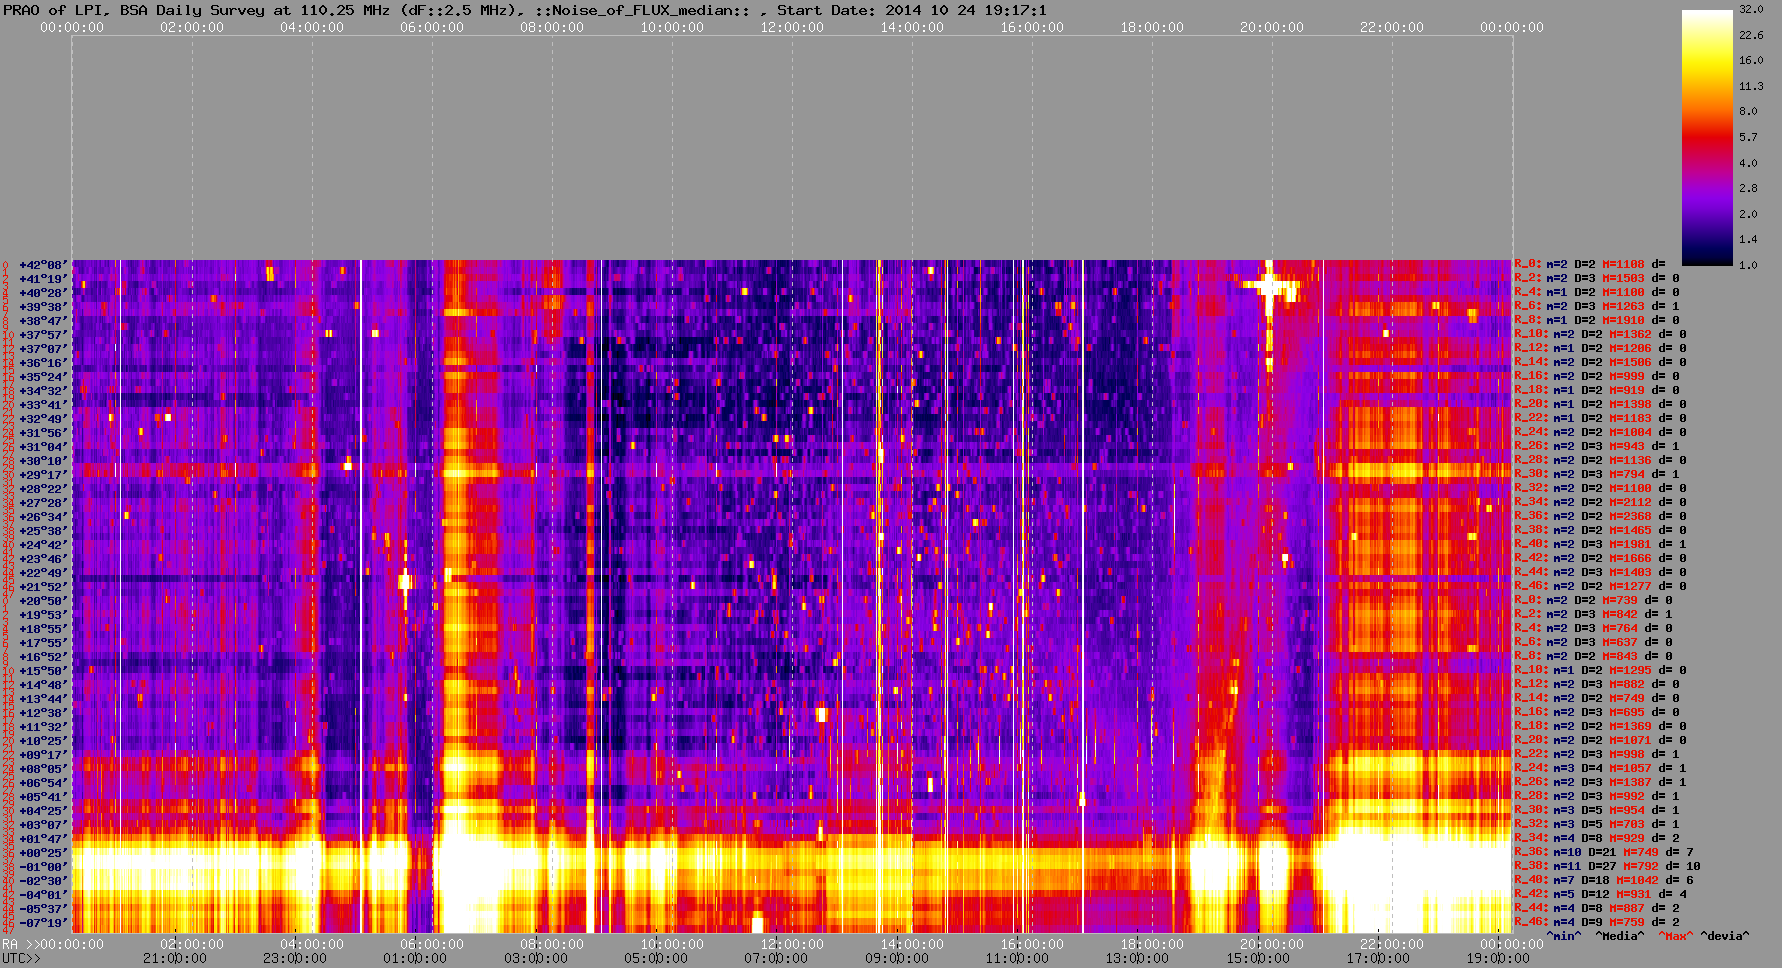
Task: Click the +08°05' declination label
Action: (43, 769)
